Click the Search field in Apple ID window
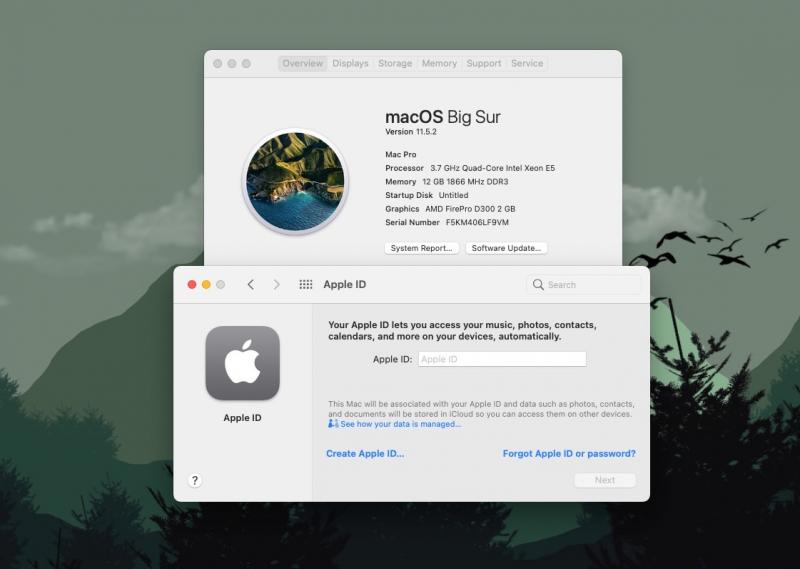This screenshot has width=800, height=569. (x=583, y=284)
